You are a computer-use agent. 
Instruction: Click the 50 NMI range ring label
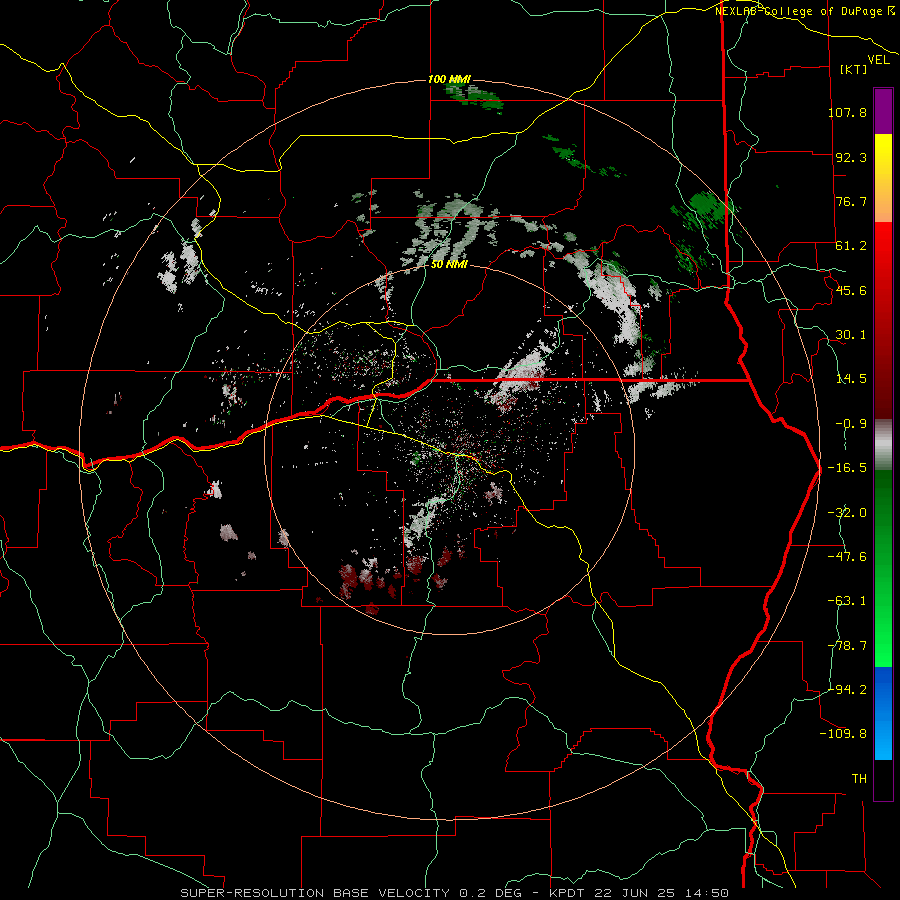click(x=449, y=264)
